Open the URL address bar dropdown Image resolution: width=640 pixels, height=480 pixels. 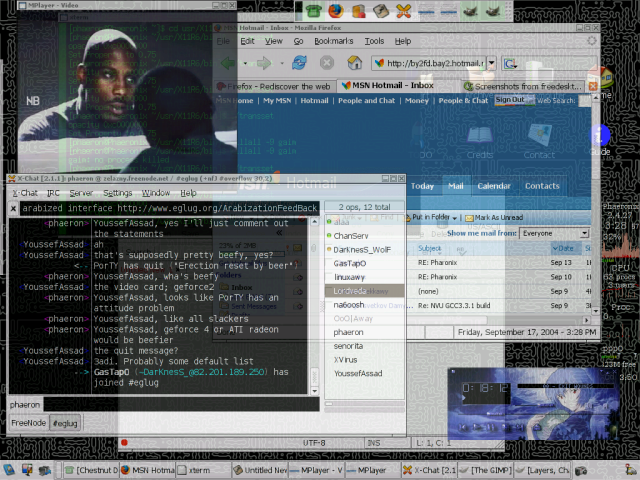pyautogui.click(x=490, y=63)
